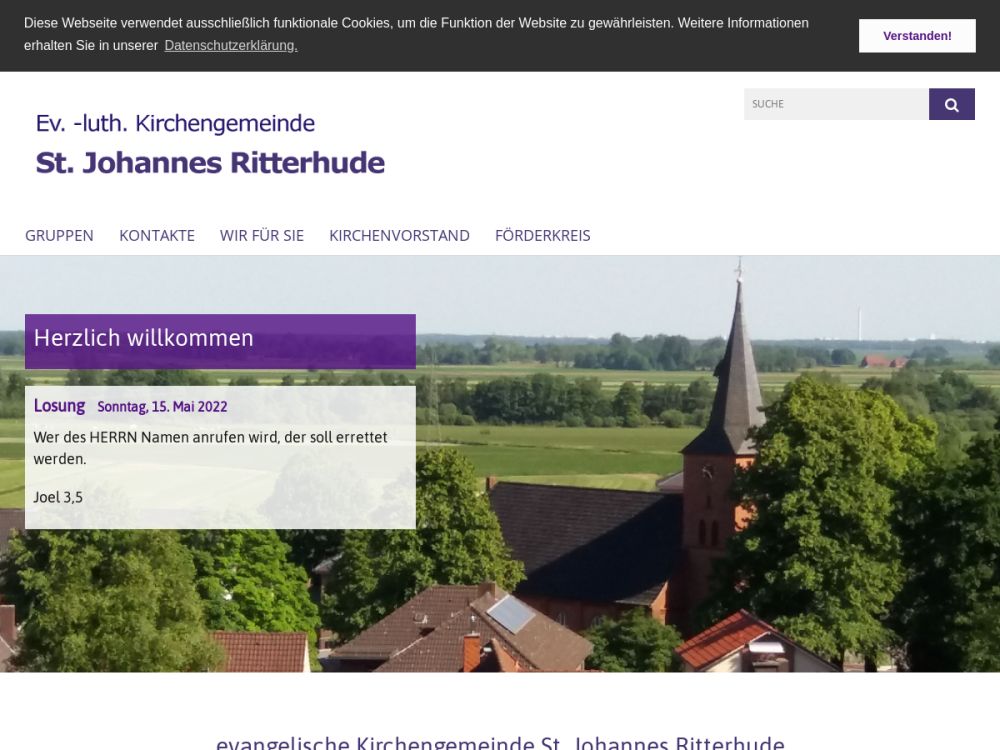This screenshot has width=1000, height=750.
Task: Click the date Sonntag, 15. Mai 2022
Action: click(x=162, y=407)
